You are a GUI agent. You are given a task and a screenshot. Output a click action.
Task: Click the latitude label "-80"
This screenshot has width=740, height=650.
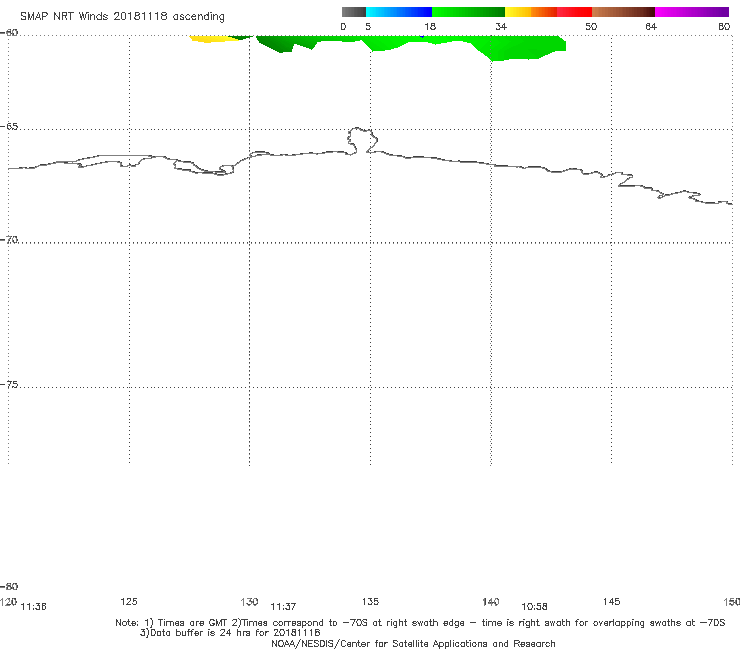click(x=9, y=587)
